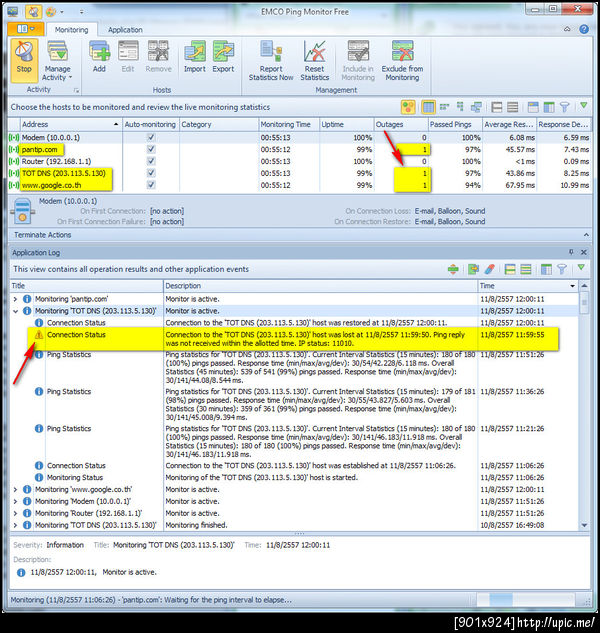600x633 pixels.
Task: Select the pantip.com host row
Action: tap(300, 149)
